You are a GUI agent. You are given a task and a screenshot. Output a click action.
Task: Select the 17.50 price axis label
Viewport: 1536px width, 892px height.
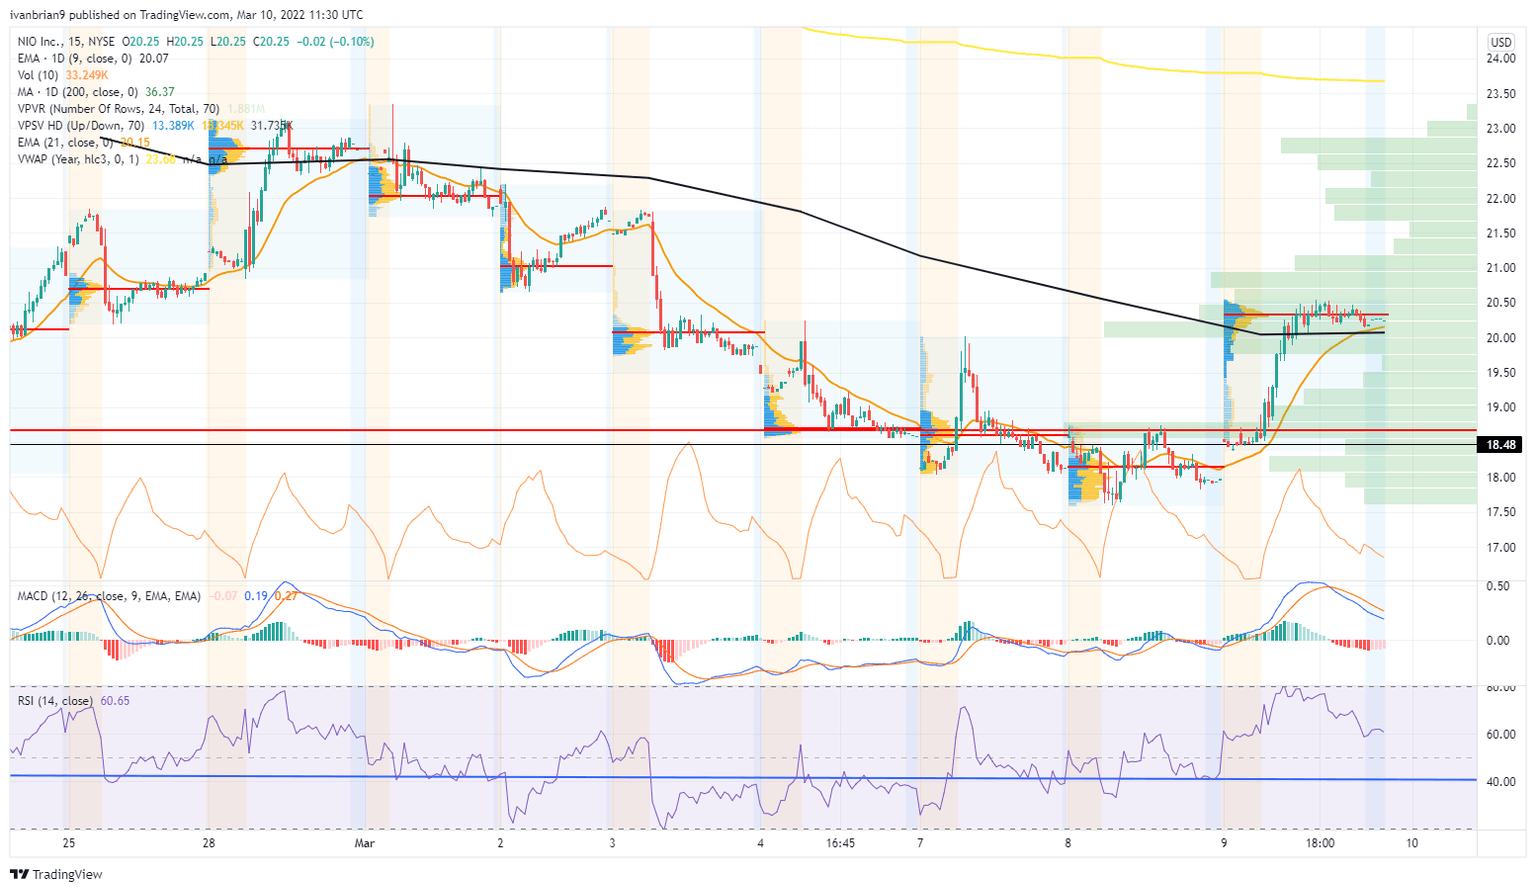pos(1500,512)
